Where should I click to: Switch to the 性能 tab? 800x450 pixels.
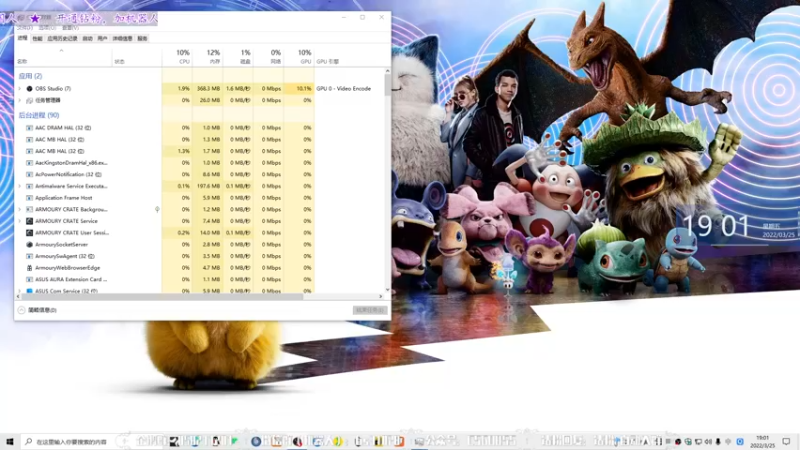pos(37,39)
